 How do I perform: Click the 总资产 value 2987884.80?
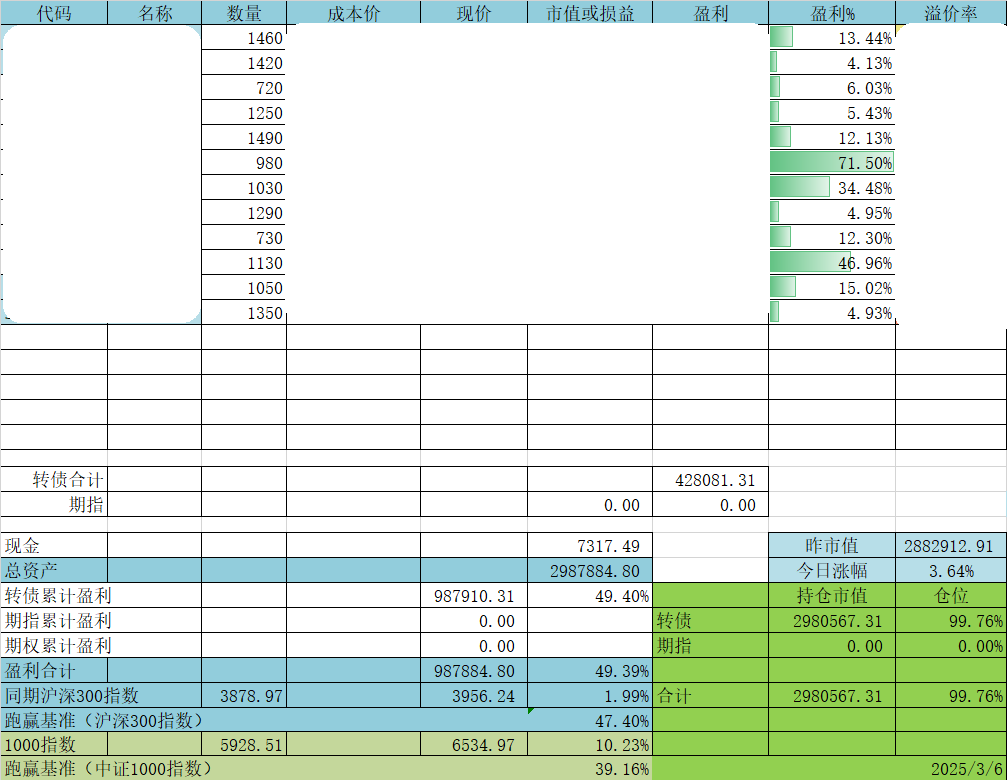pyautogui.click(x=590, y=571)
